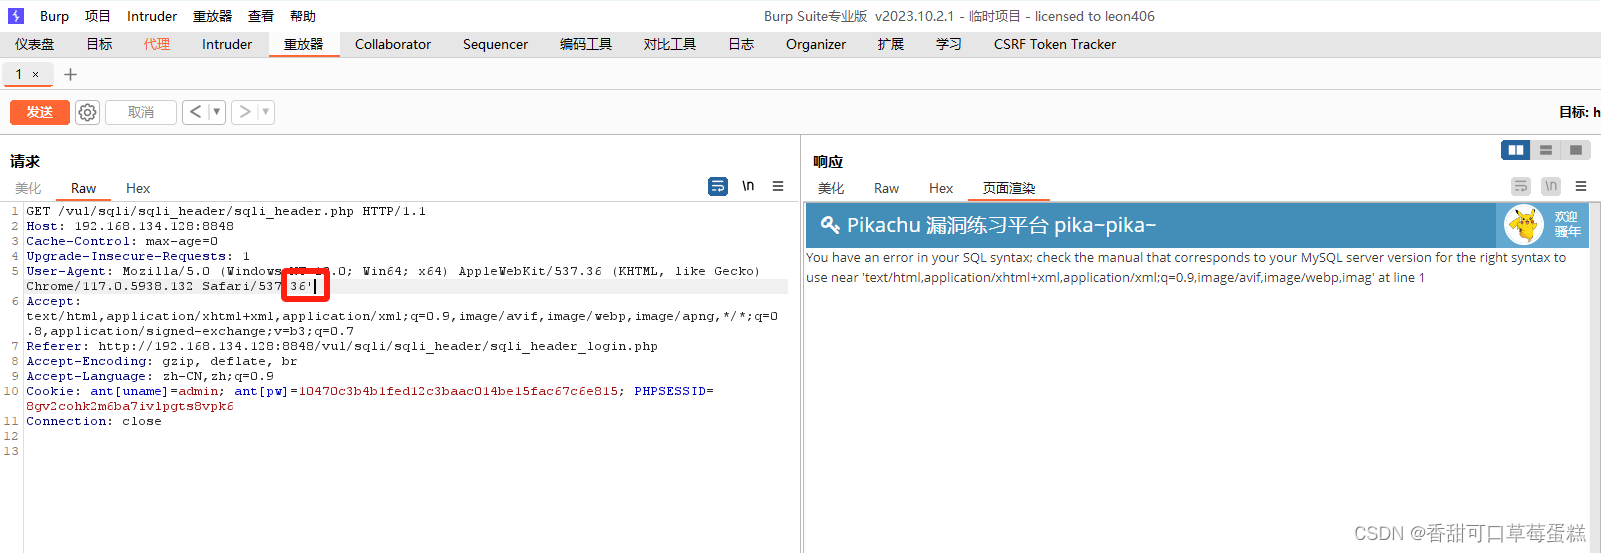Toggle response \n characters display

(1551, 186)
